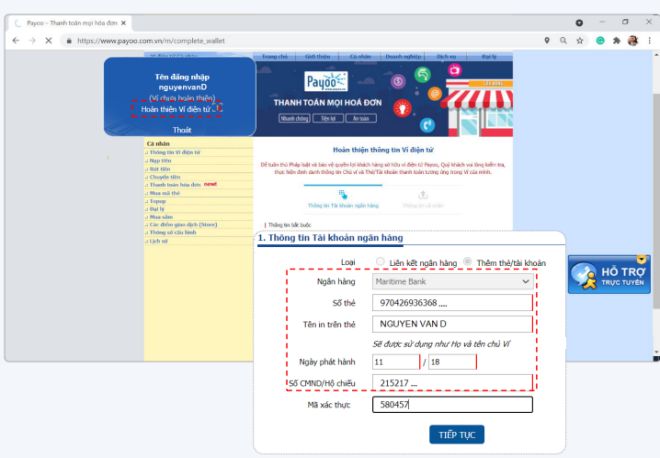This screenshot has height=458, width=660.
Task: Click the issue month field showing 11
Action: click(x=396, y=362)
